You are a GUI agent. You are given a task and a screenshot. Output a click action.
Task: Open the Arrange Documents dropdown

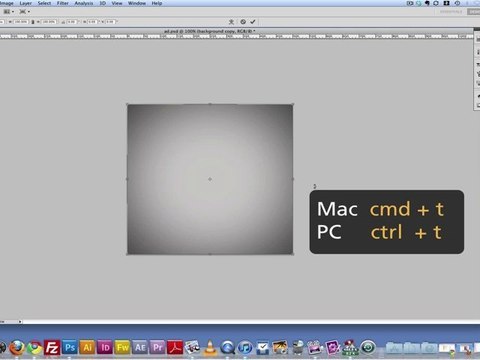pyautogui.click(x=9, y=12)
